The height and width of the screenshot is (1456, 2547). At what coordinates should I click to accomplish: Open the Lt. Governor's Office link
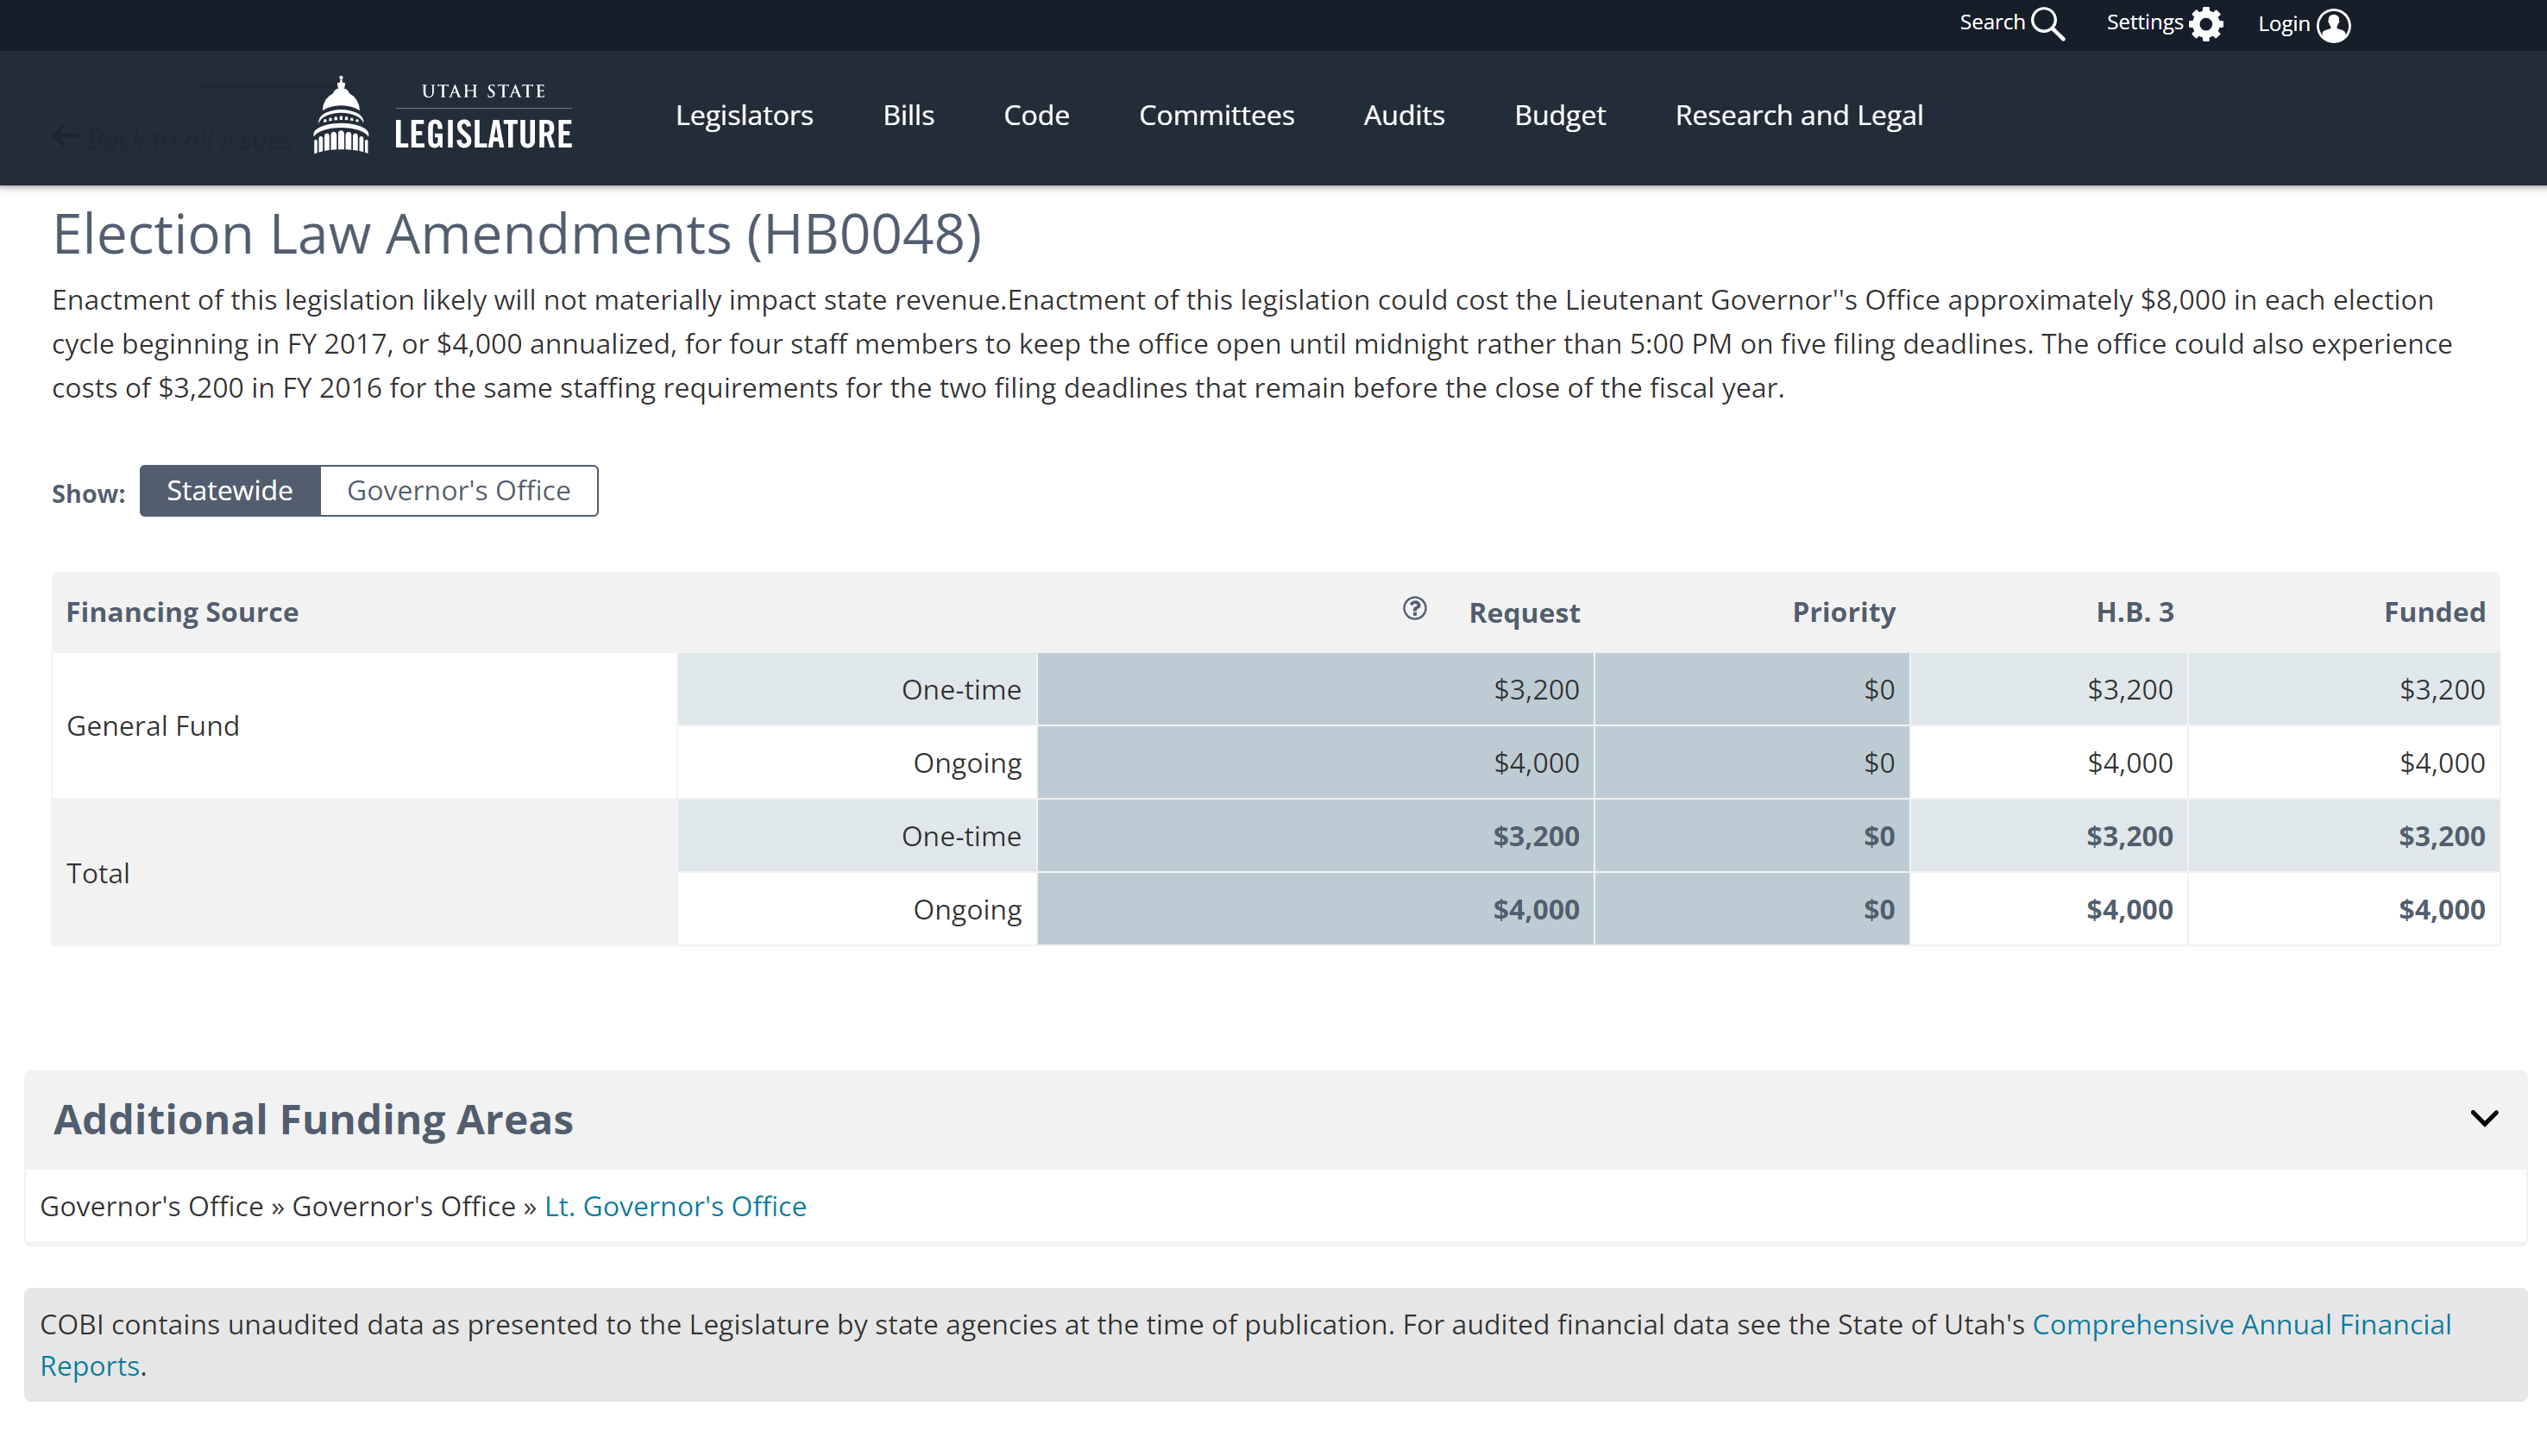[x=675, y=1206]
